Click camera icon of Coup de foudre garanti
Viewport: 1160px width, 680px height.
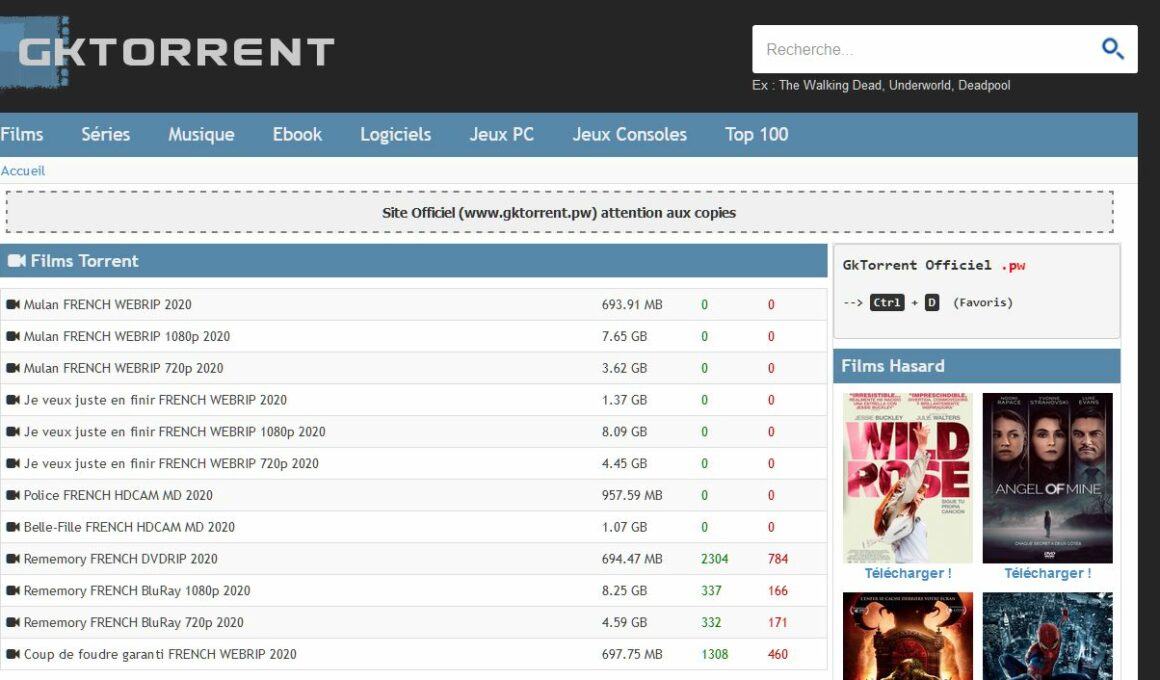tap(13, 654)
